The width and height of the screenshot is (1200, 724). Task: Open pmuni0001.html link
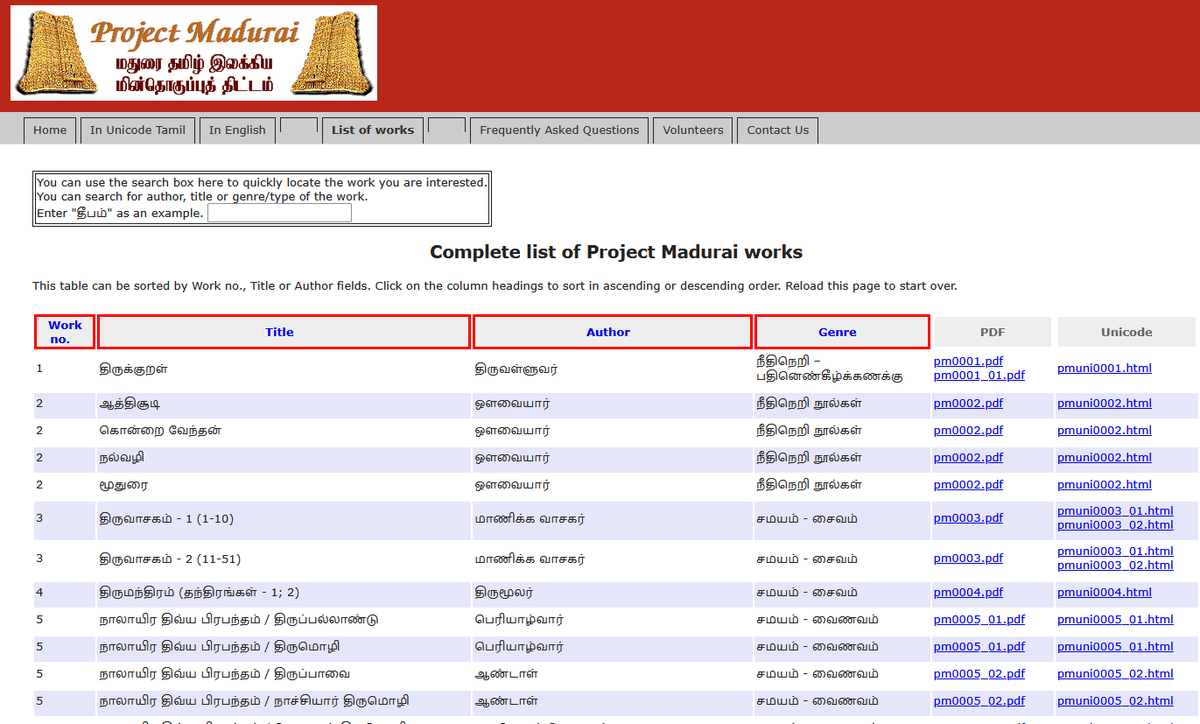tap(1104, 368)
